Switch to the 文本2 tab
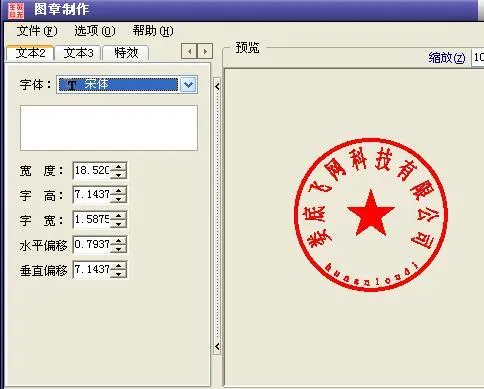This screenshot has height=389, width=484. coord(30,53)
